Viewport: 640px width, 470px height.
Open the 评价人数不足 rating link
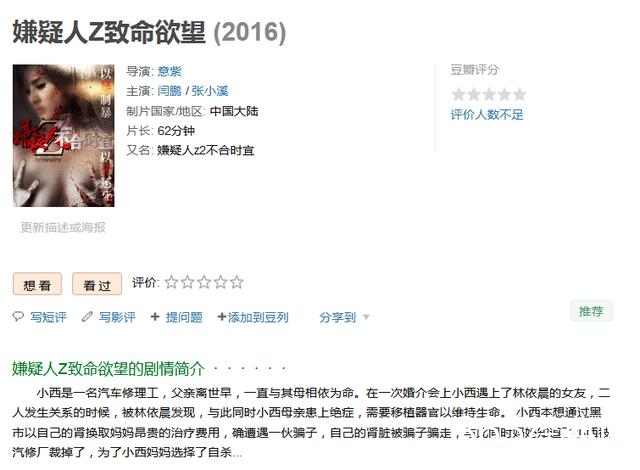click(487, 115)
